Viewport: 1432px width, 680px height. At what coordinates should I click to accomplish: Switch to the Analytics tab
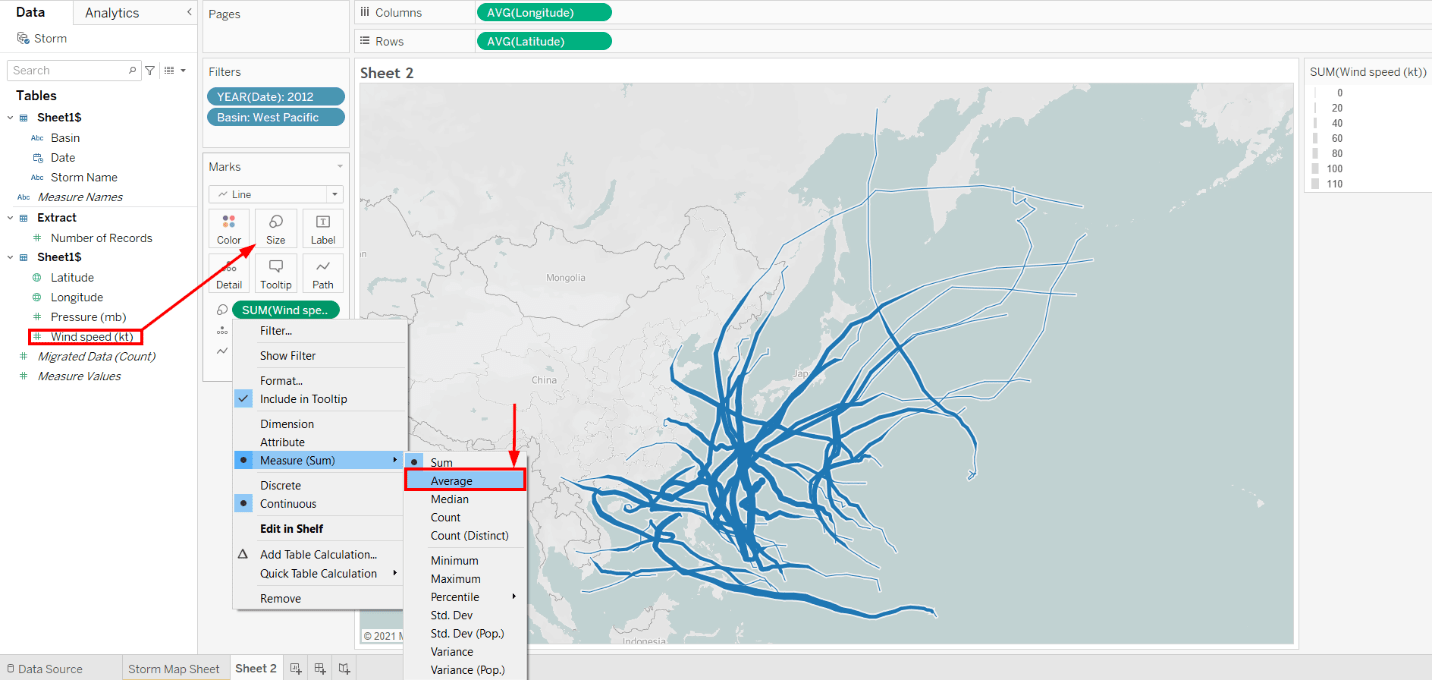(x=113, y=13)
